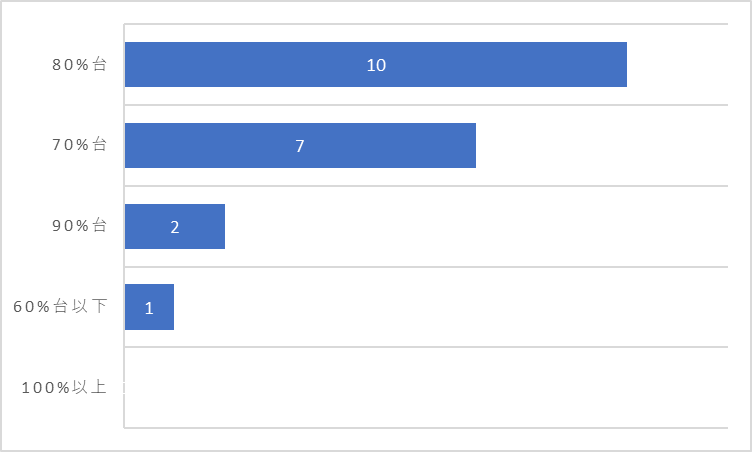Click the data label 7
This screenshot has height=452, width=752.
click(x=300, y=146)
